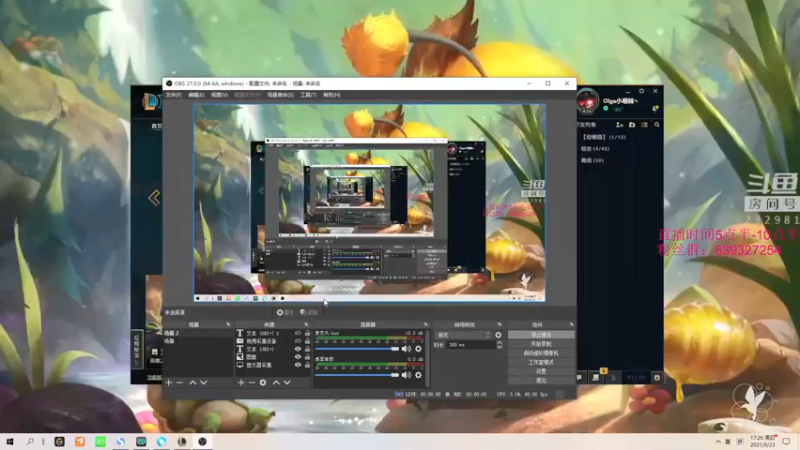Click the 开始录制 button
The width and height of the screenshot is (800, 450).
(541, 344)
